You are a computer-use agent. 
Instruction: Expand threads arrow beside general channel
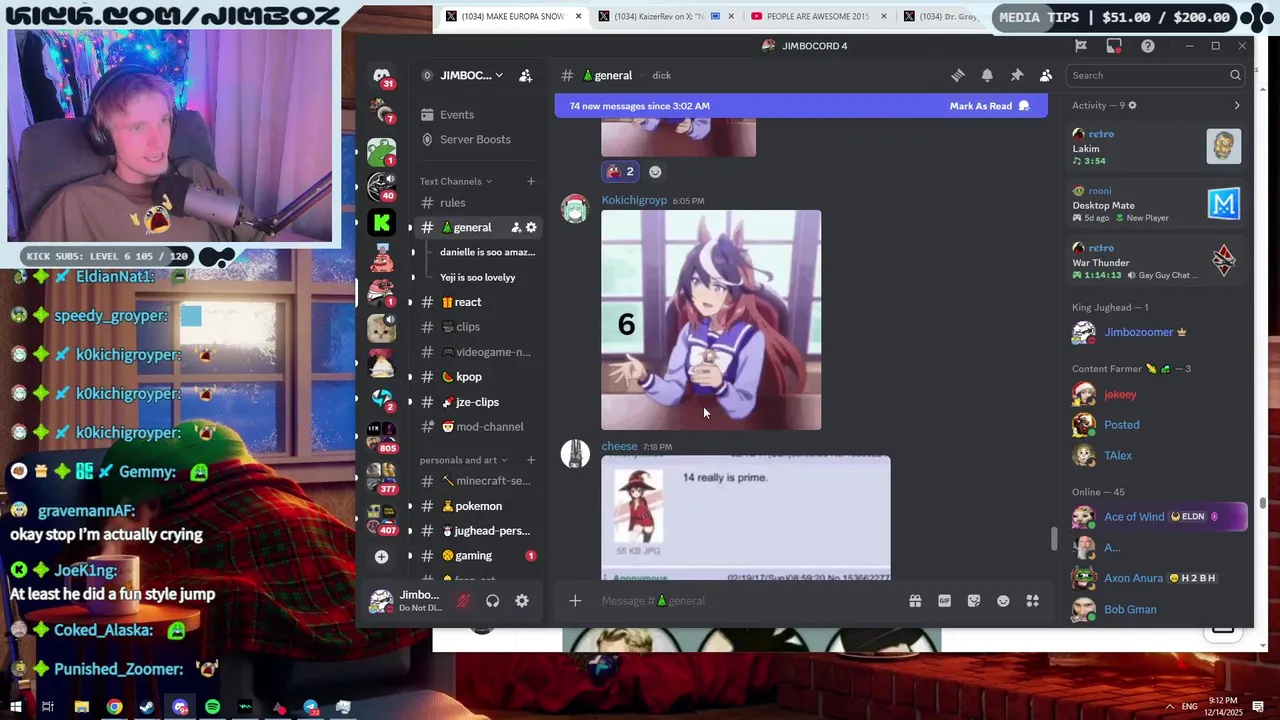pos(410,228)
